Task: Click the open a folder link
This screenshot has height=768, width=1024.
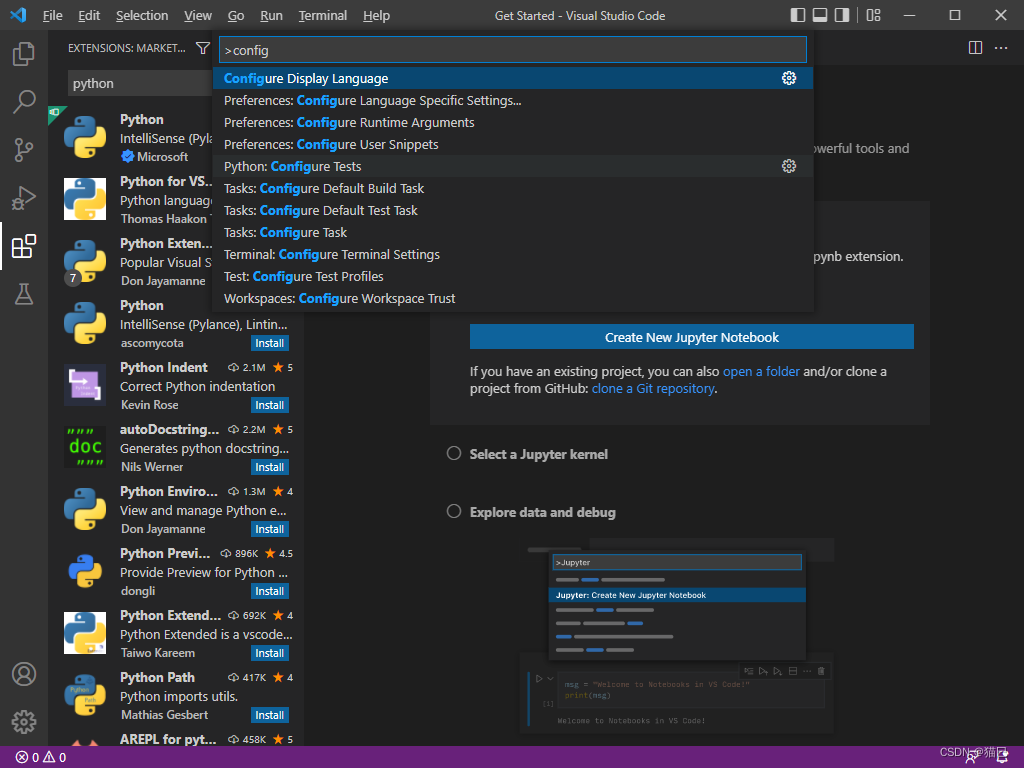Action: coord(761,372)
